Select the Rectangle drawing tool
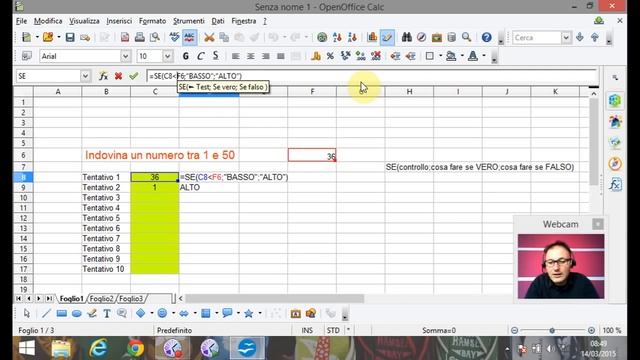Viewport: 640px width, 360px height. tap(62, 313)
